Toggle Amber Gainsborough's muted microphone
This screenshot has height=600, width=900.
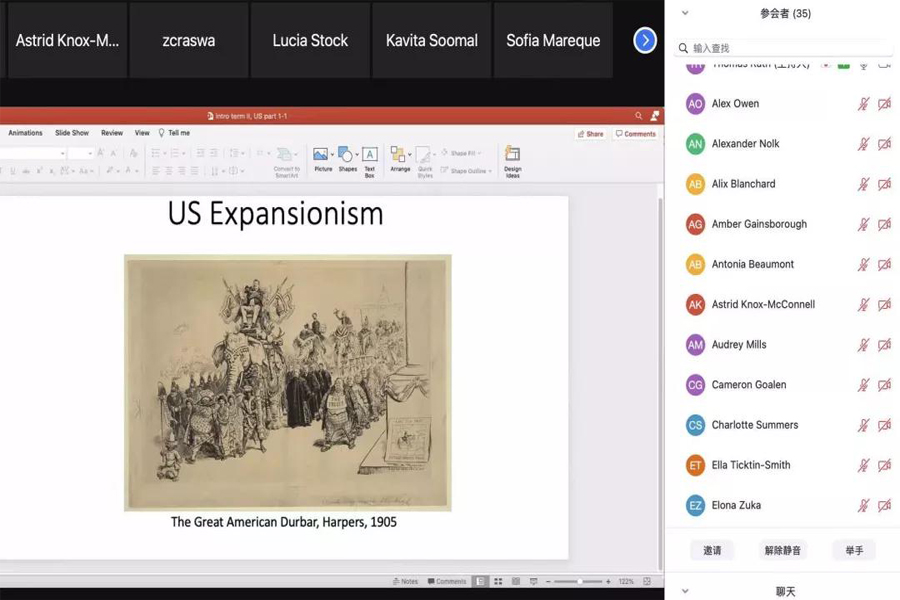tap(863, 224)
